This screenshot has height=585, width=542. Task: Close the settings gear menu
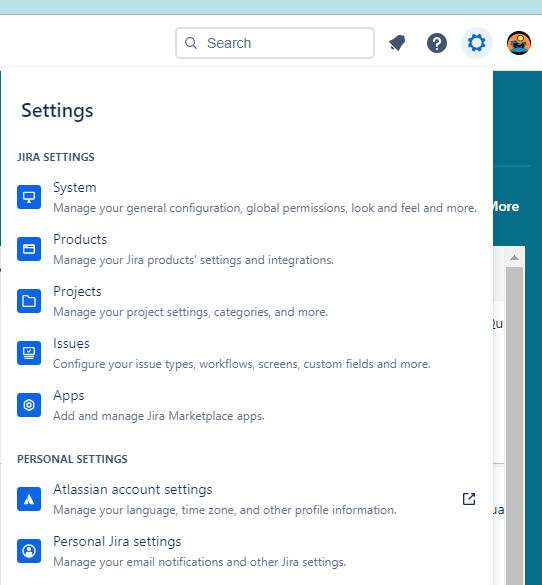(x=477, y=43)
